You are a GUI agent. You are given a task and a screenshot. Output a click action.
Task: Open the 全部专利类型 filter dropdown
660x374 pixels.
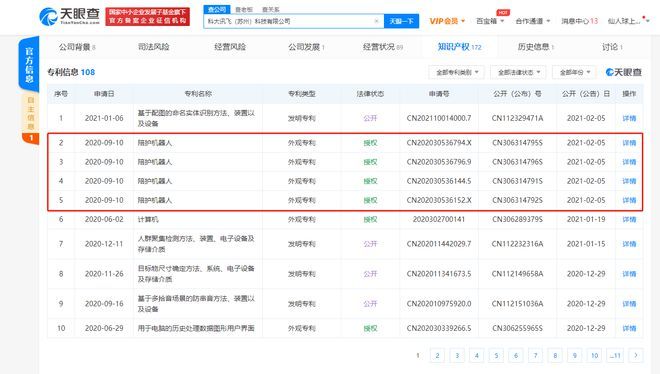coord(457,72)
